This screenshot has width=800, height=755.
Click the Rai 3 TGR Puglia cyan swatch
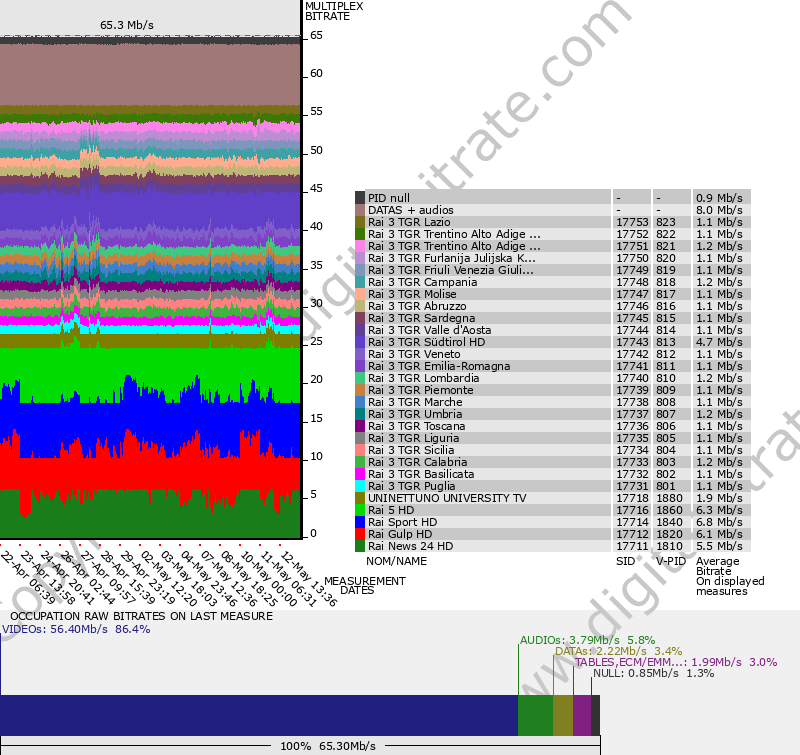coord(360,486)
